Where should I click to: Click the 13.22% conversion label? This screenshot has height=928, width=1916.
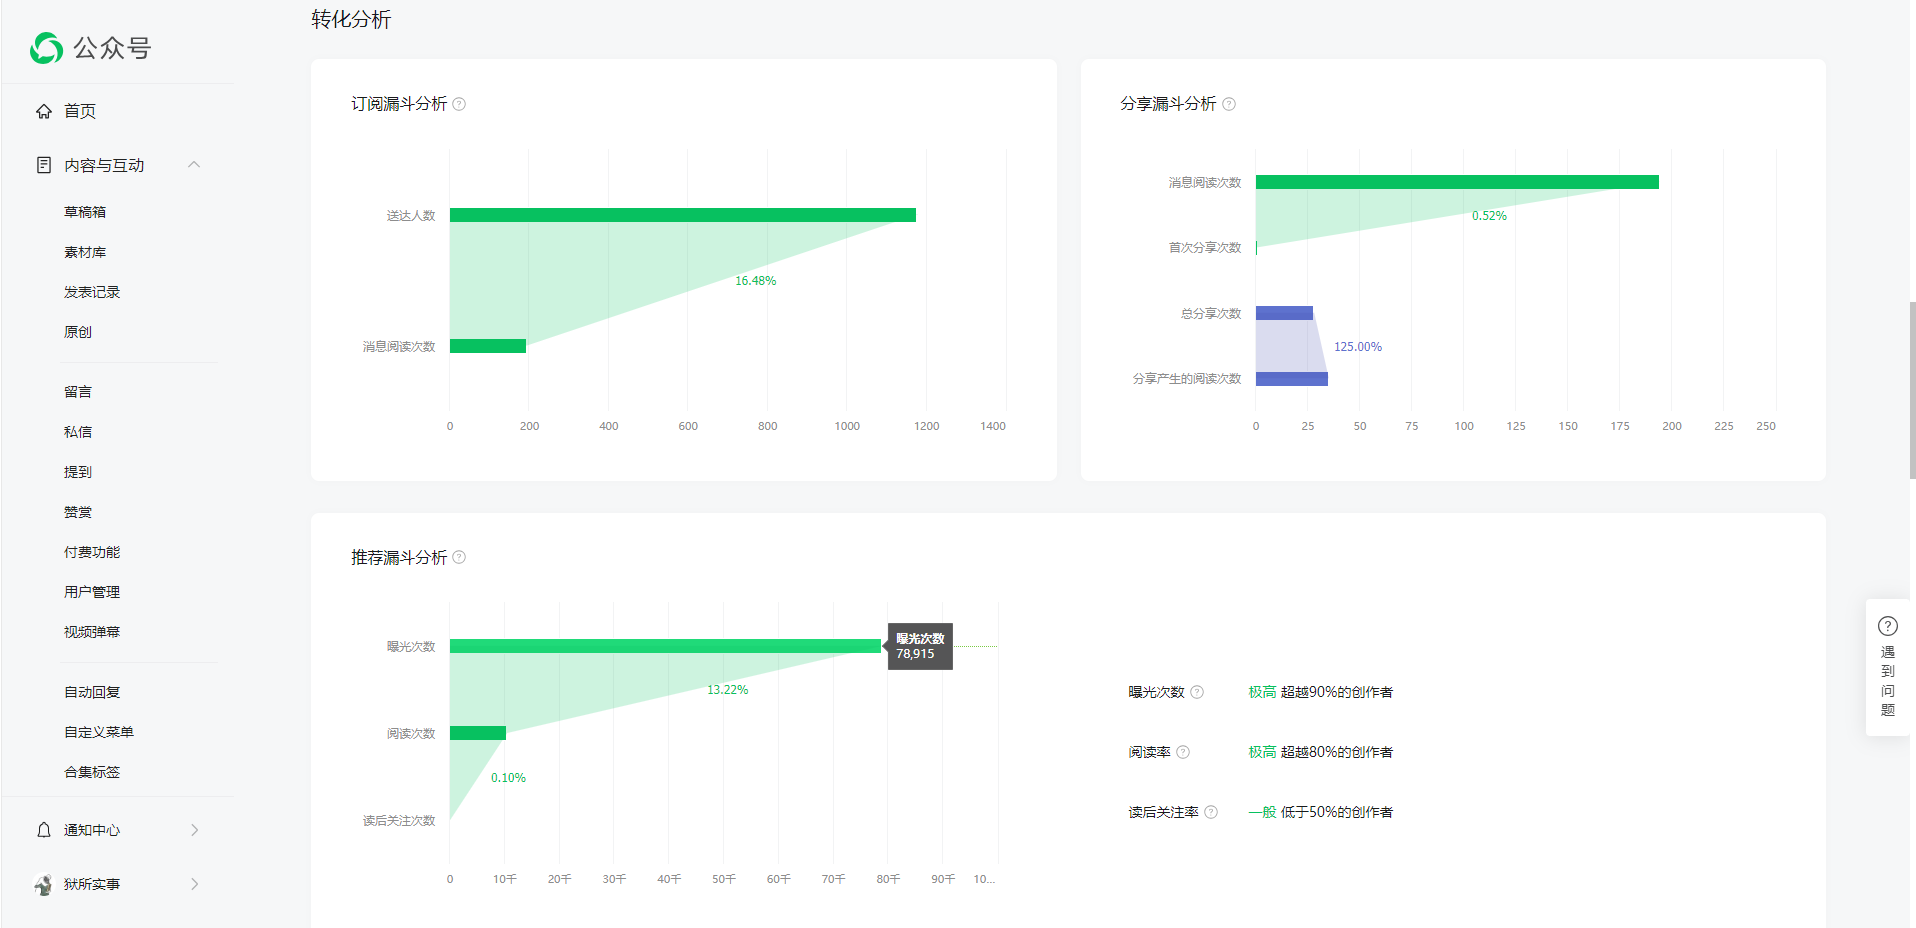pyautogui.click(x=728, y=690)
